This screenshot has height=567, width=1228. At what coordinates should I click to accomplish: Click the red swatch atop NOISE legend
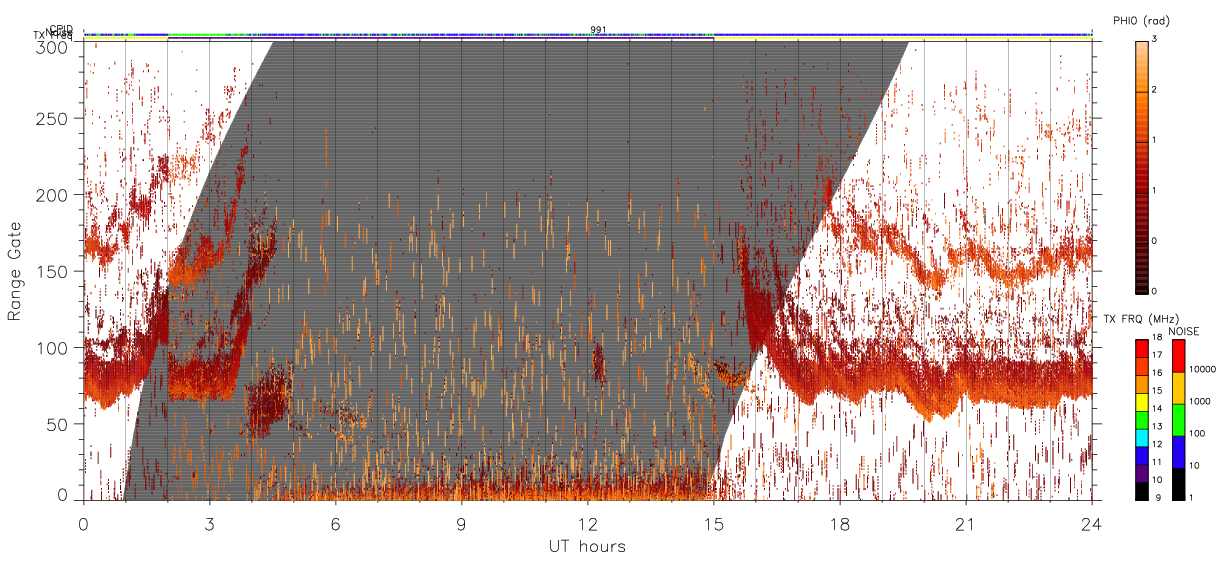click(1178, 356)
